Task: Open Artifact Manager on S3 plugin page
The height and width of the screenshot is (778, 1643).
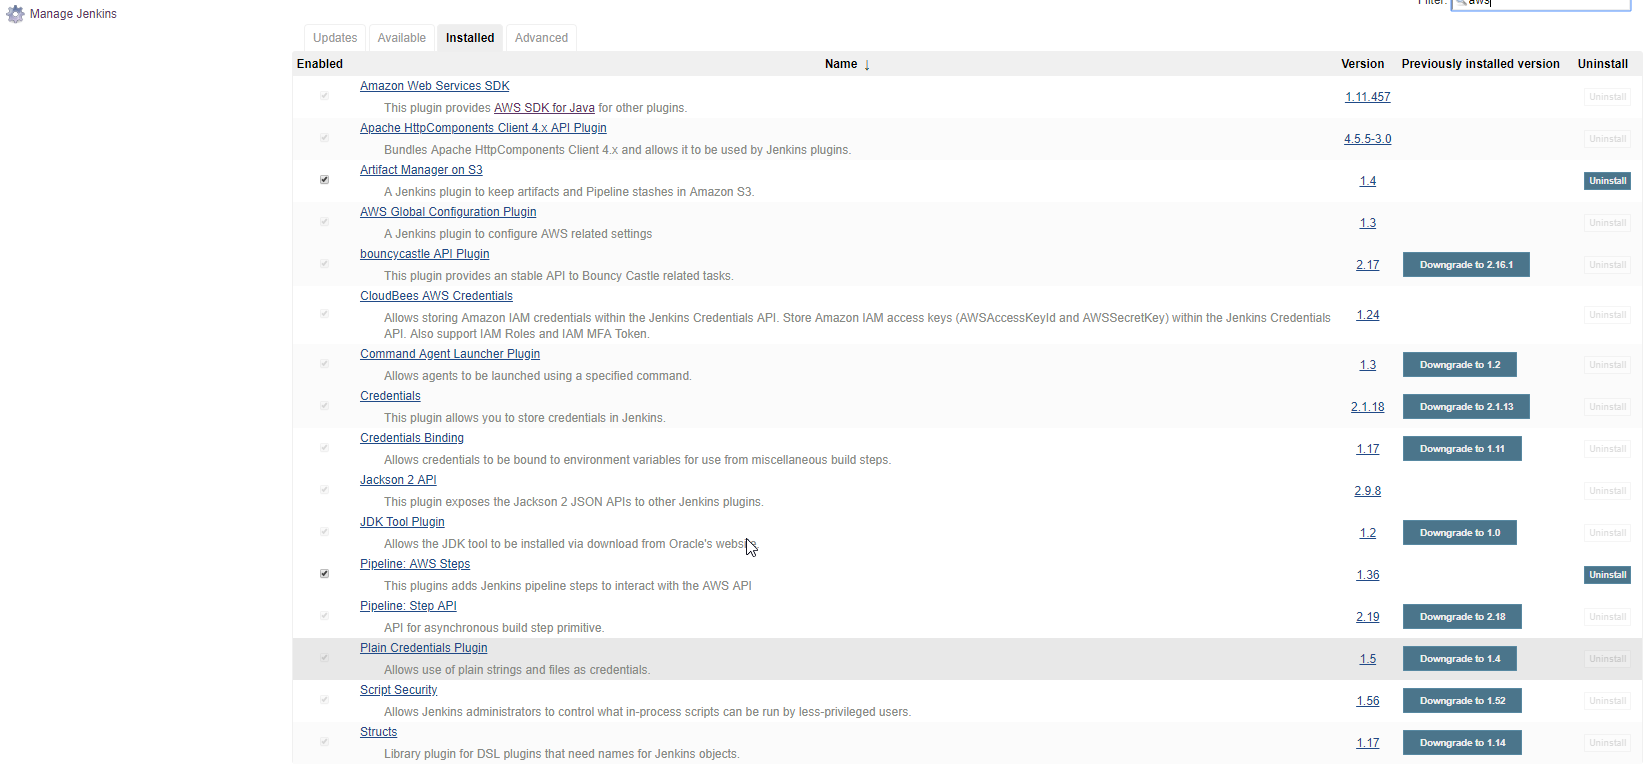Action: (421, 170)
